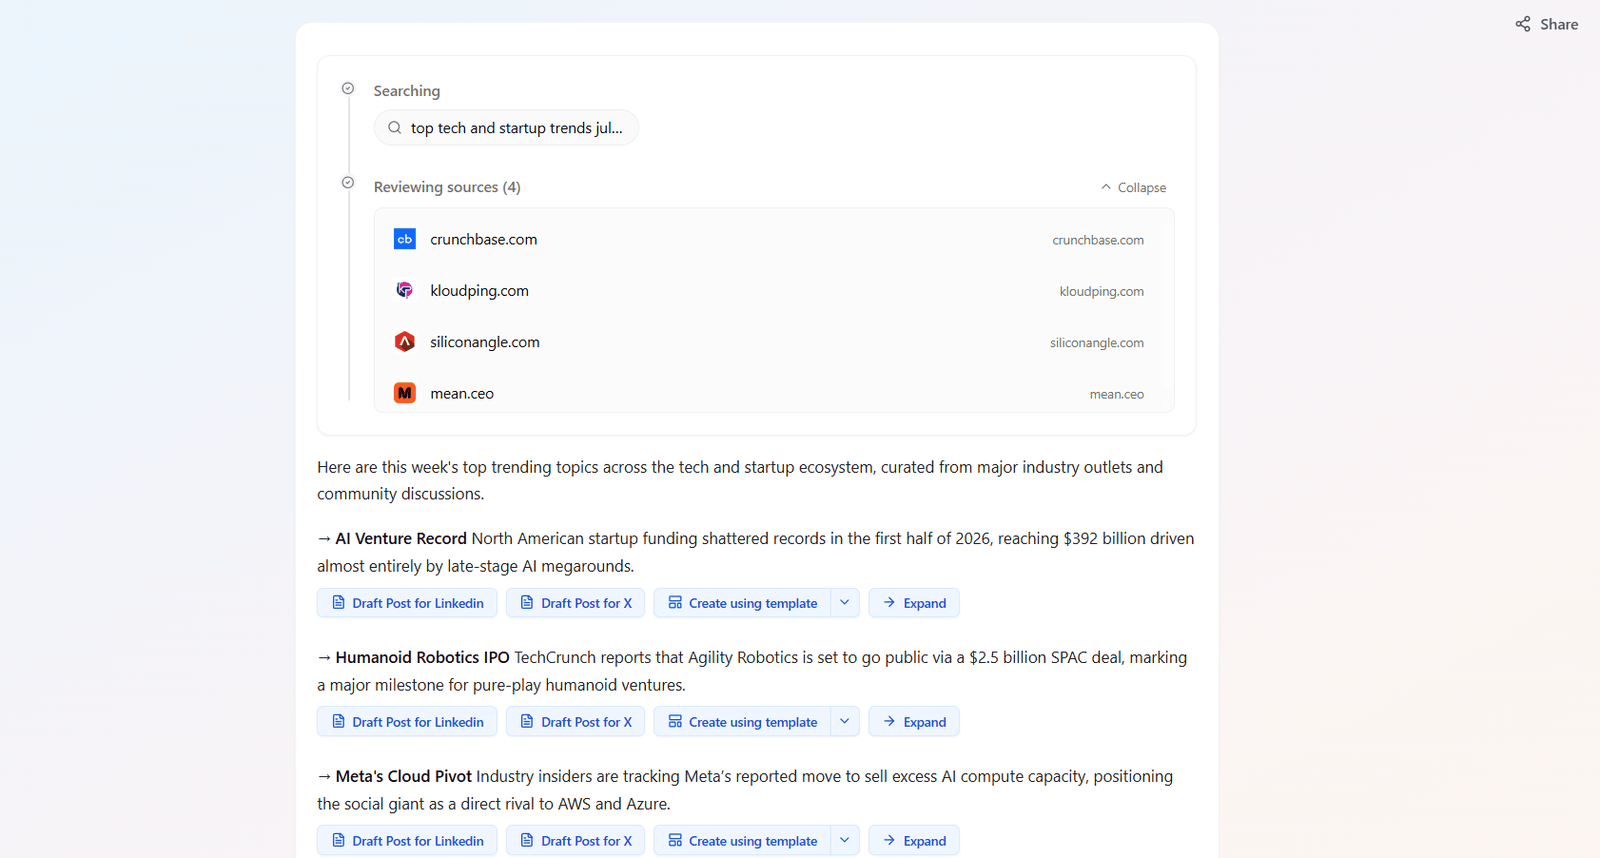Create using template for Humanoid Robotics IPO
Screen dimensions: 1600x858
[742, 722]
